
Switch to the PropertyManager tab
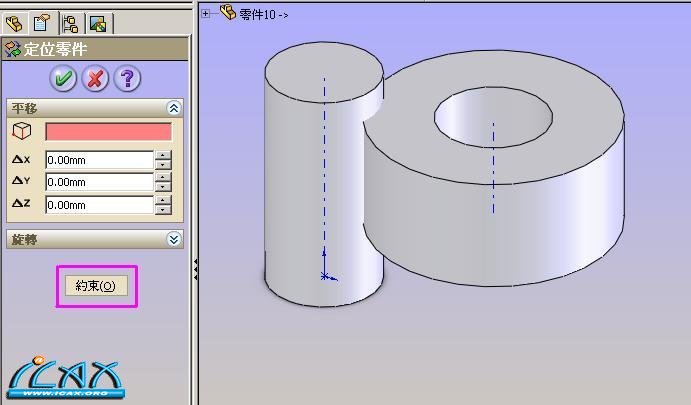(x=42, y=23)
